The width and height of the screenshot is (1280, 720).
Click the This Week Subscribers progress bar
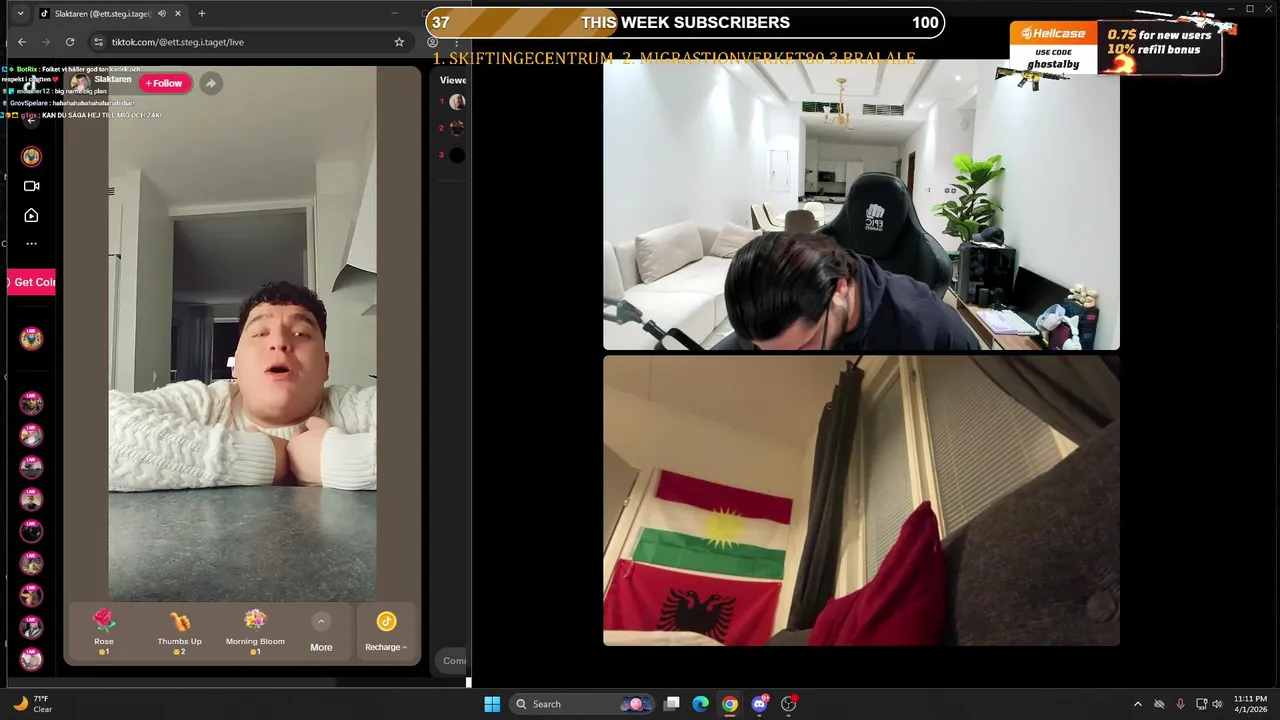(x=685, y=23)
